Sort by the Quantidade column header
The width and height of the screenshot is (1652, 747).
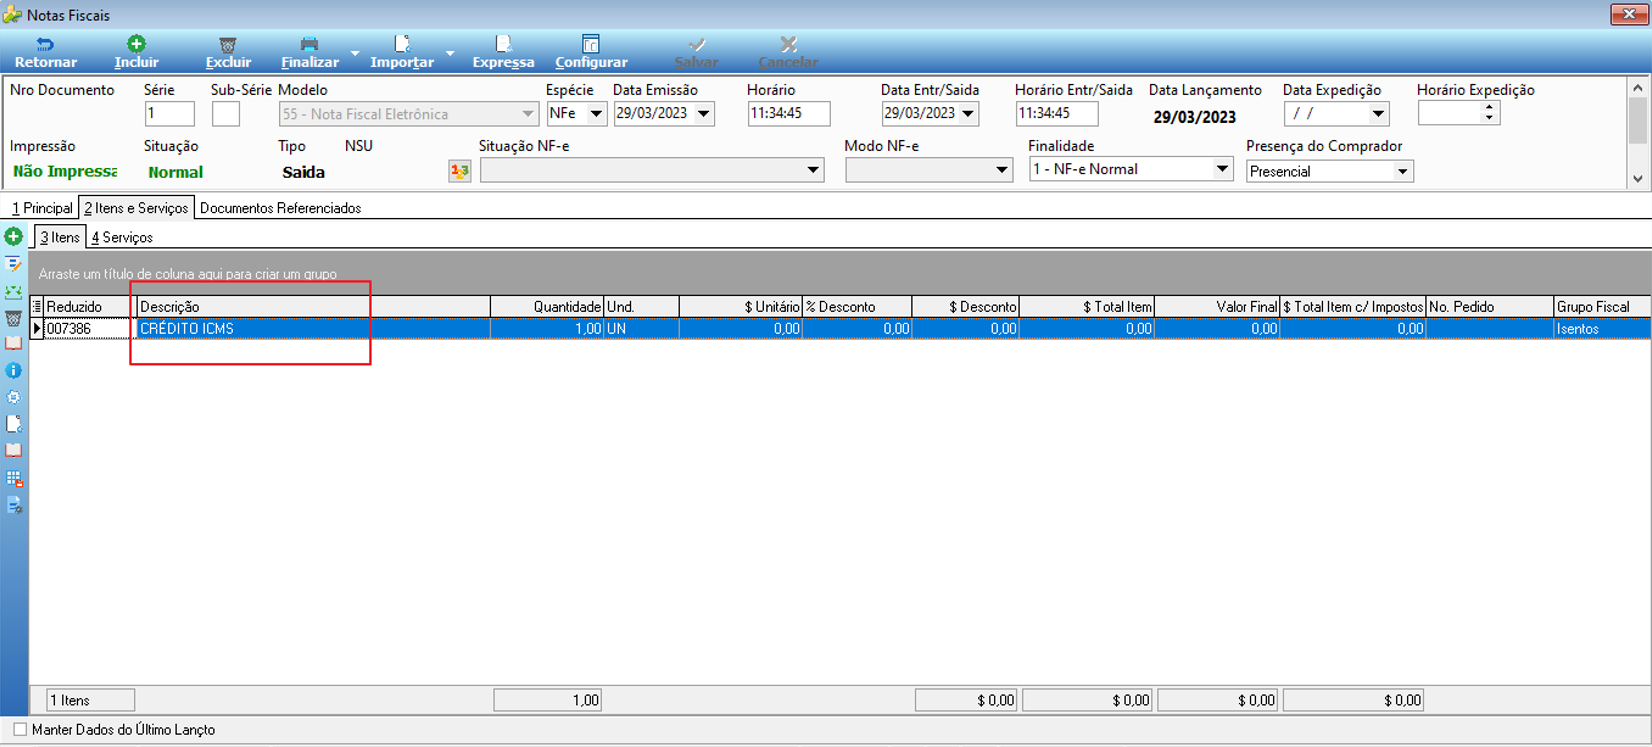point(547,307)
